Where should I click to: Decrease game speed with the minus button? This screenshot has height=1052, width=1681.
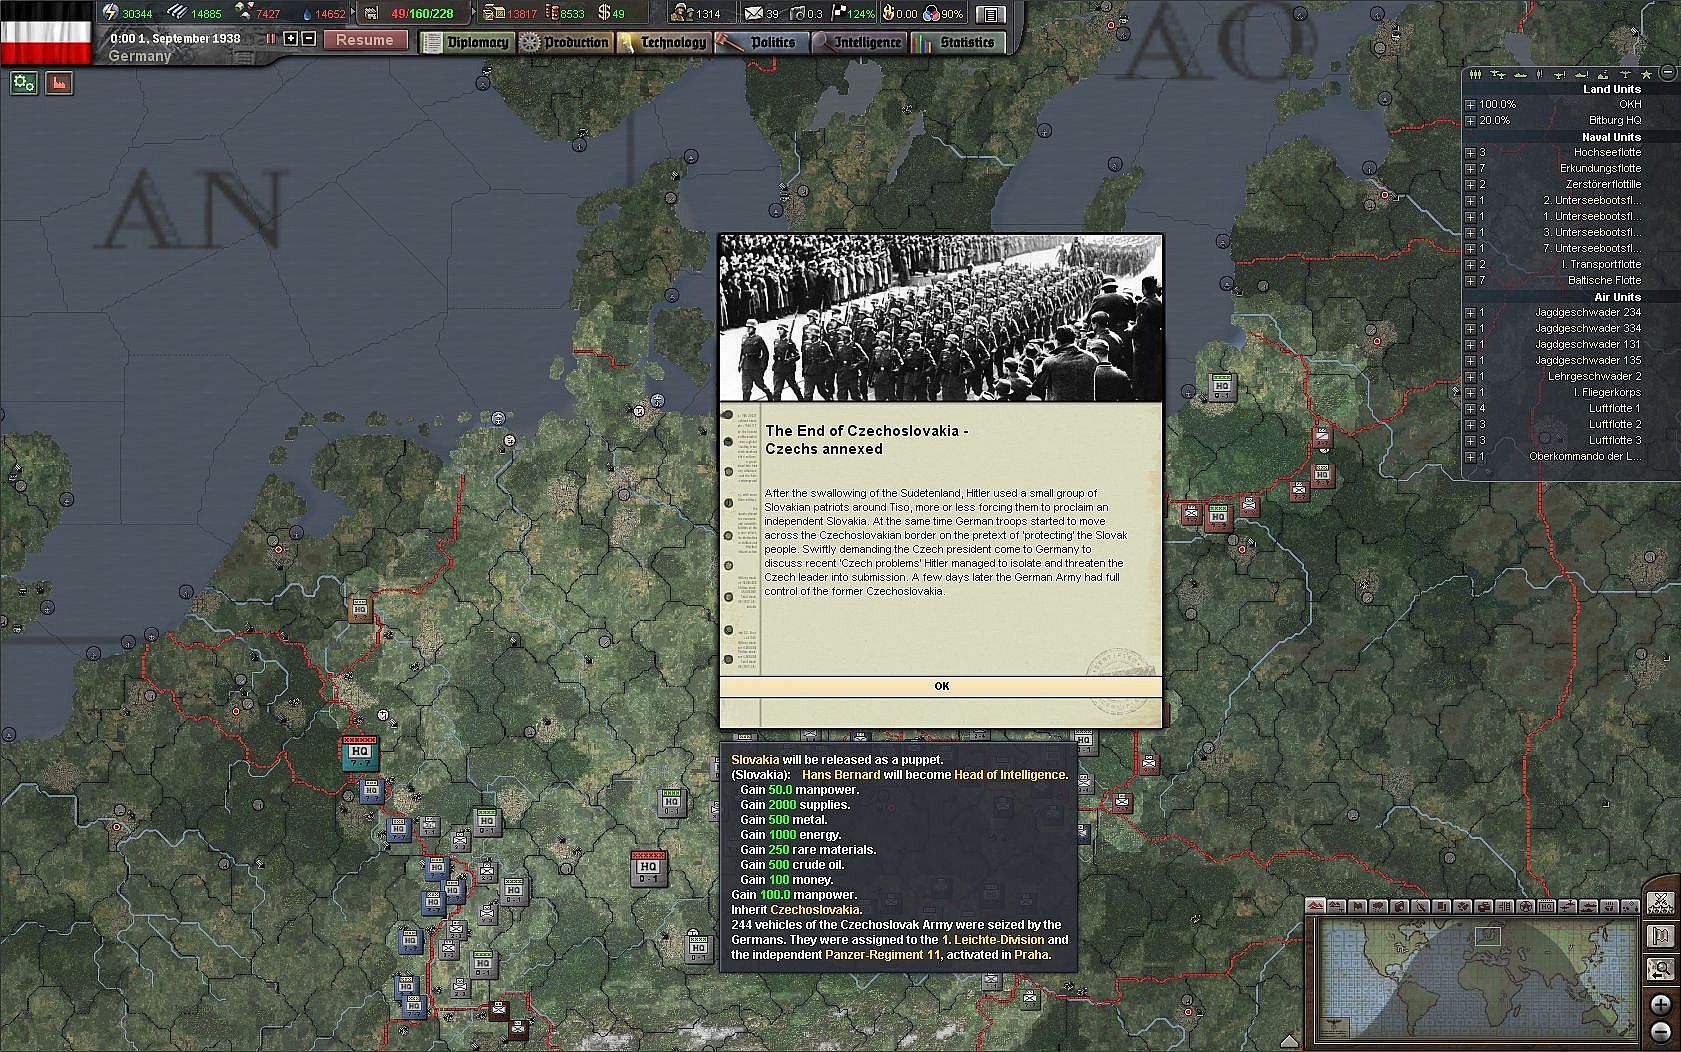[x=309, y=39]
